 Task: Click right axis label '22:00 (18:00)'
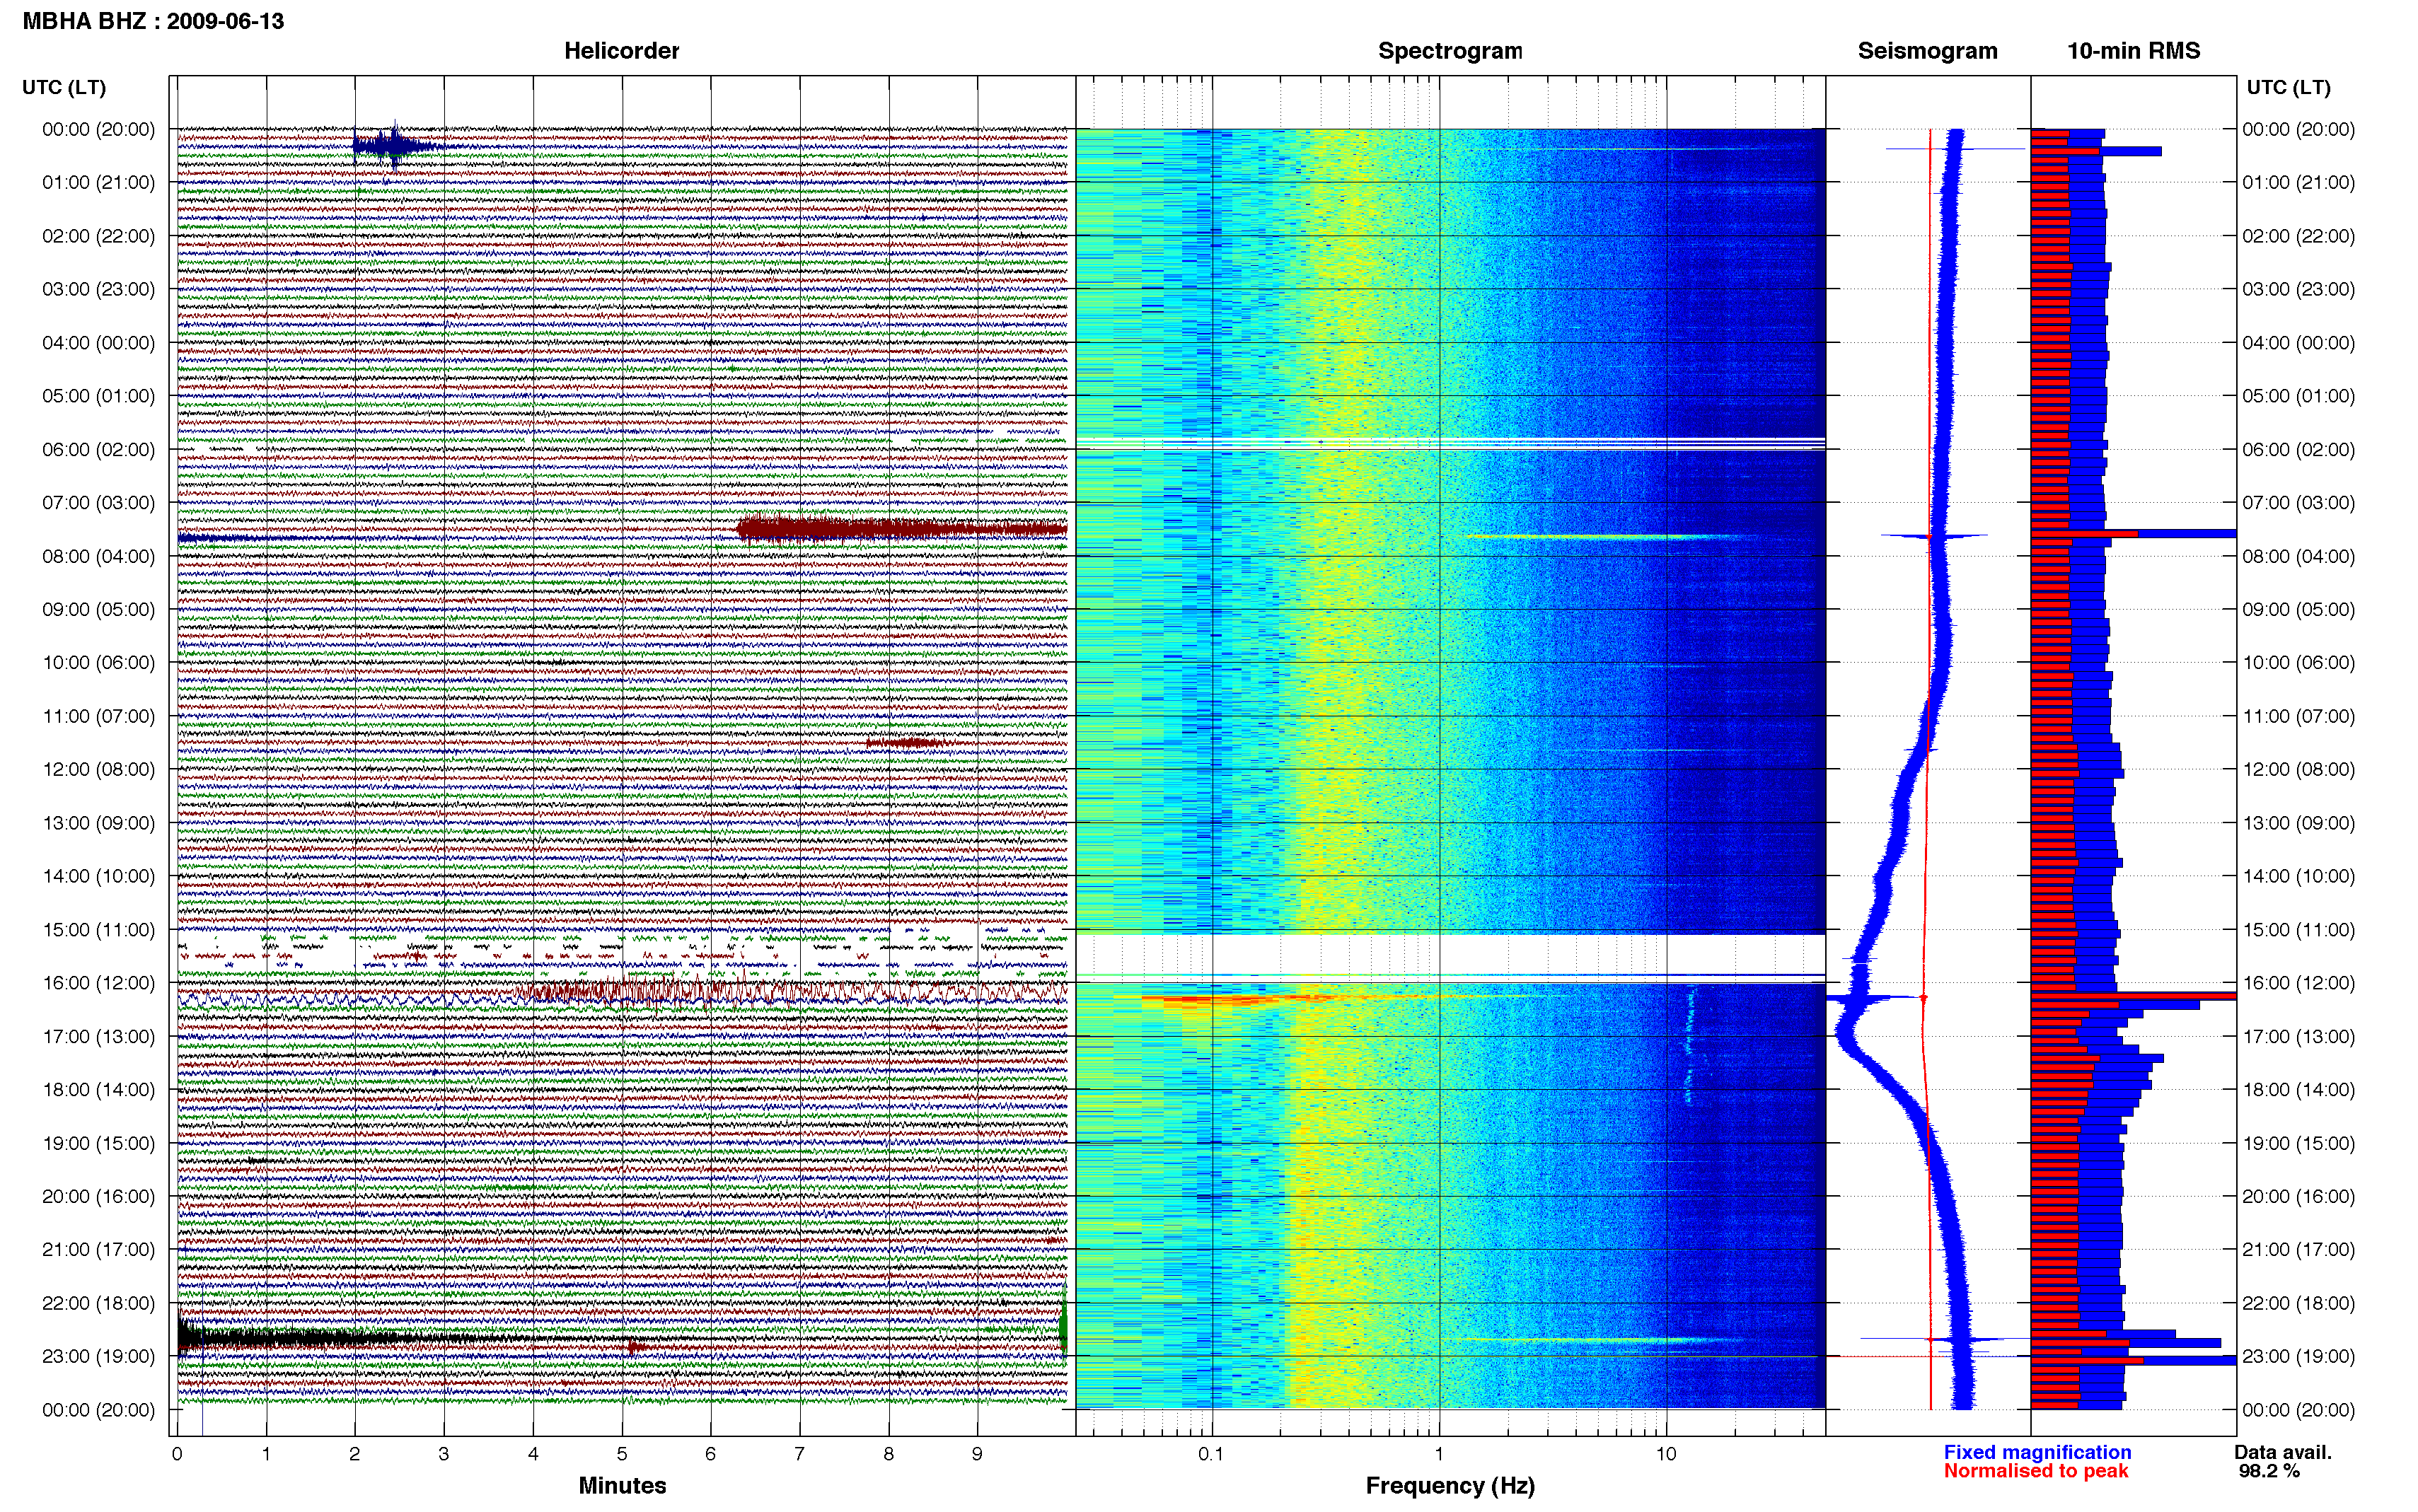point(2298,1303)
